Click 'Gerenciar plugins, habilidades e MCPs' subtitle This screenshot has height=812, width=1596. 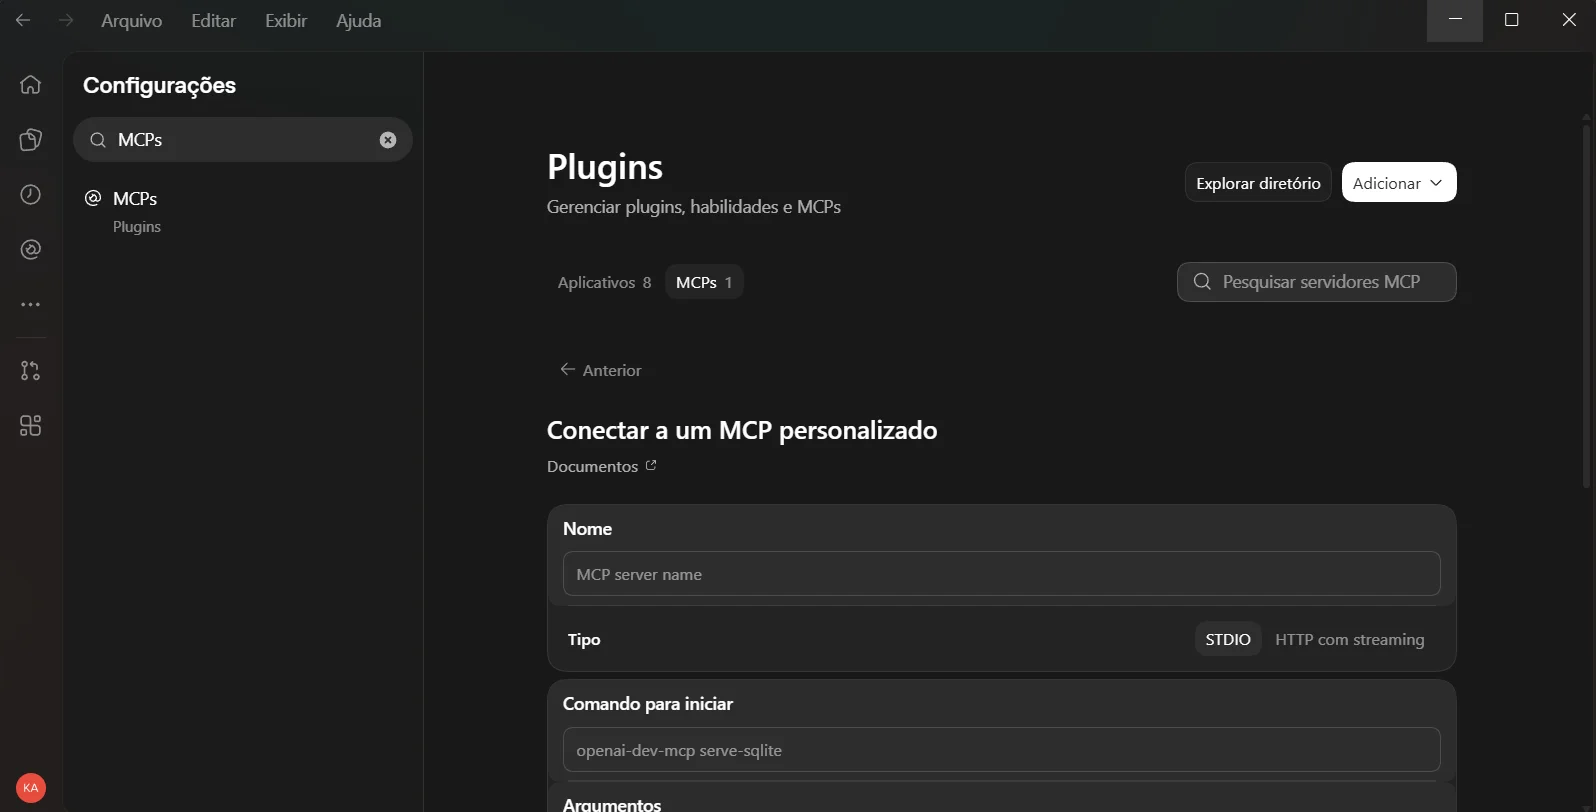coord(694,207)
